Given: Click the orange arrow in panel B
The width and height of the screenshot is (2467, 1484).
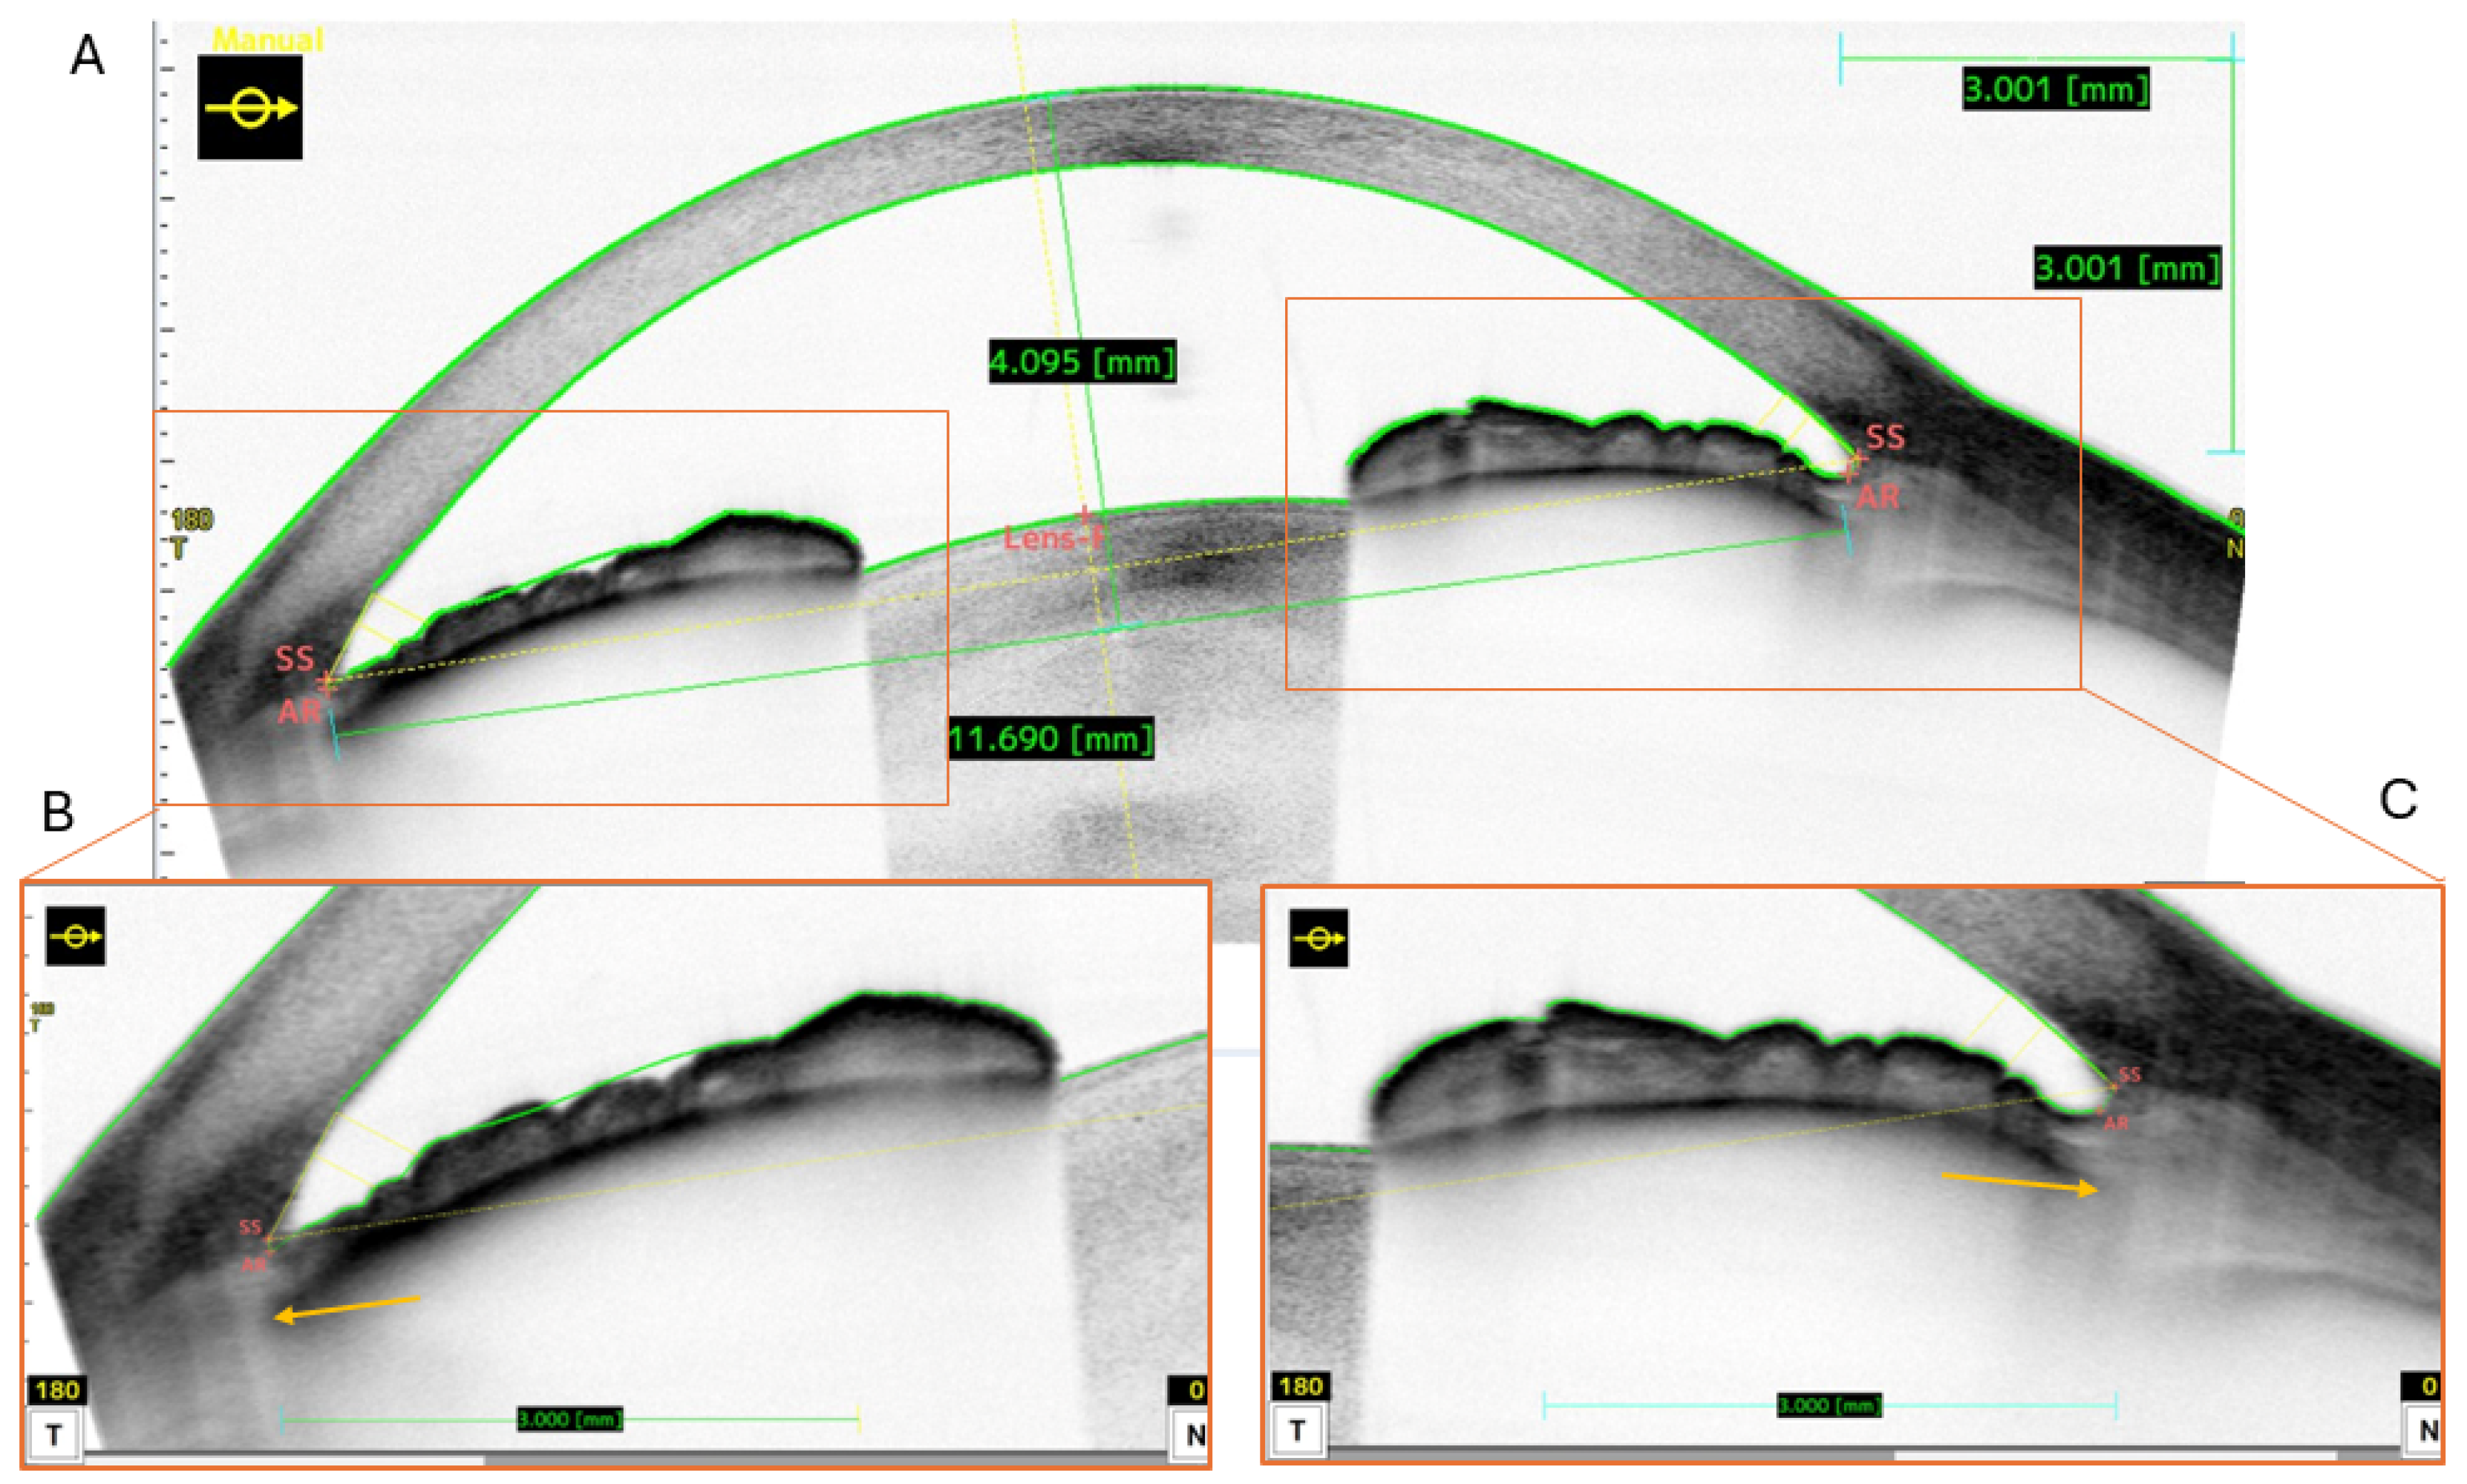Looking at the screenshot, I should 346,1308.
